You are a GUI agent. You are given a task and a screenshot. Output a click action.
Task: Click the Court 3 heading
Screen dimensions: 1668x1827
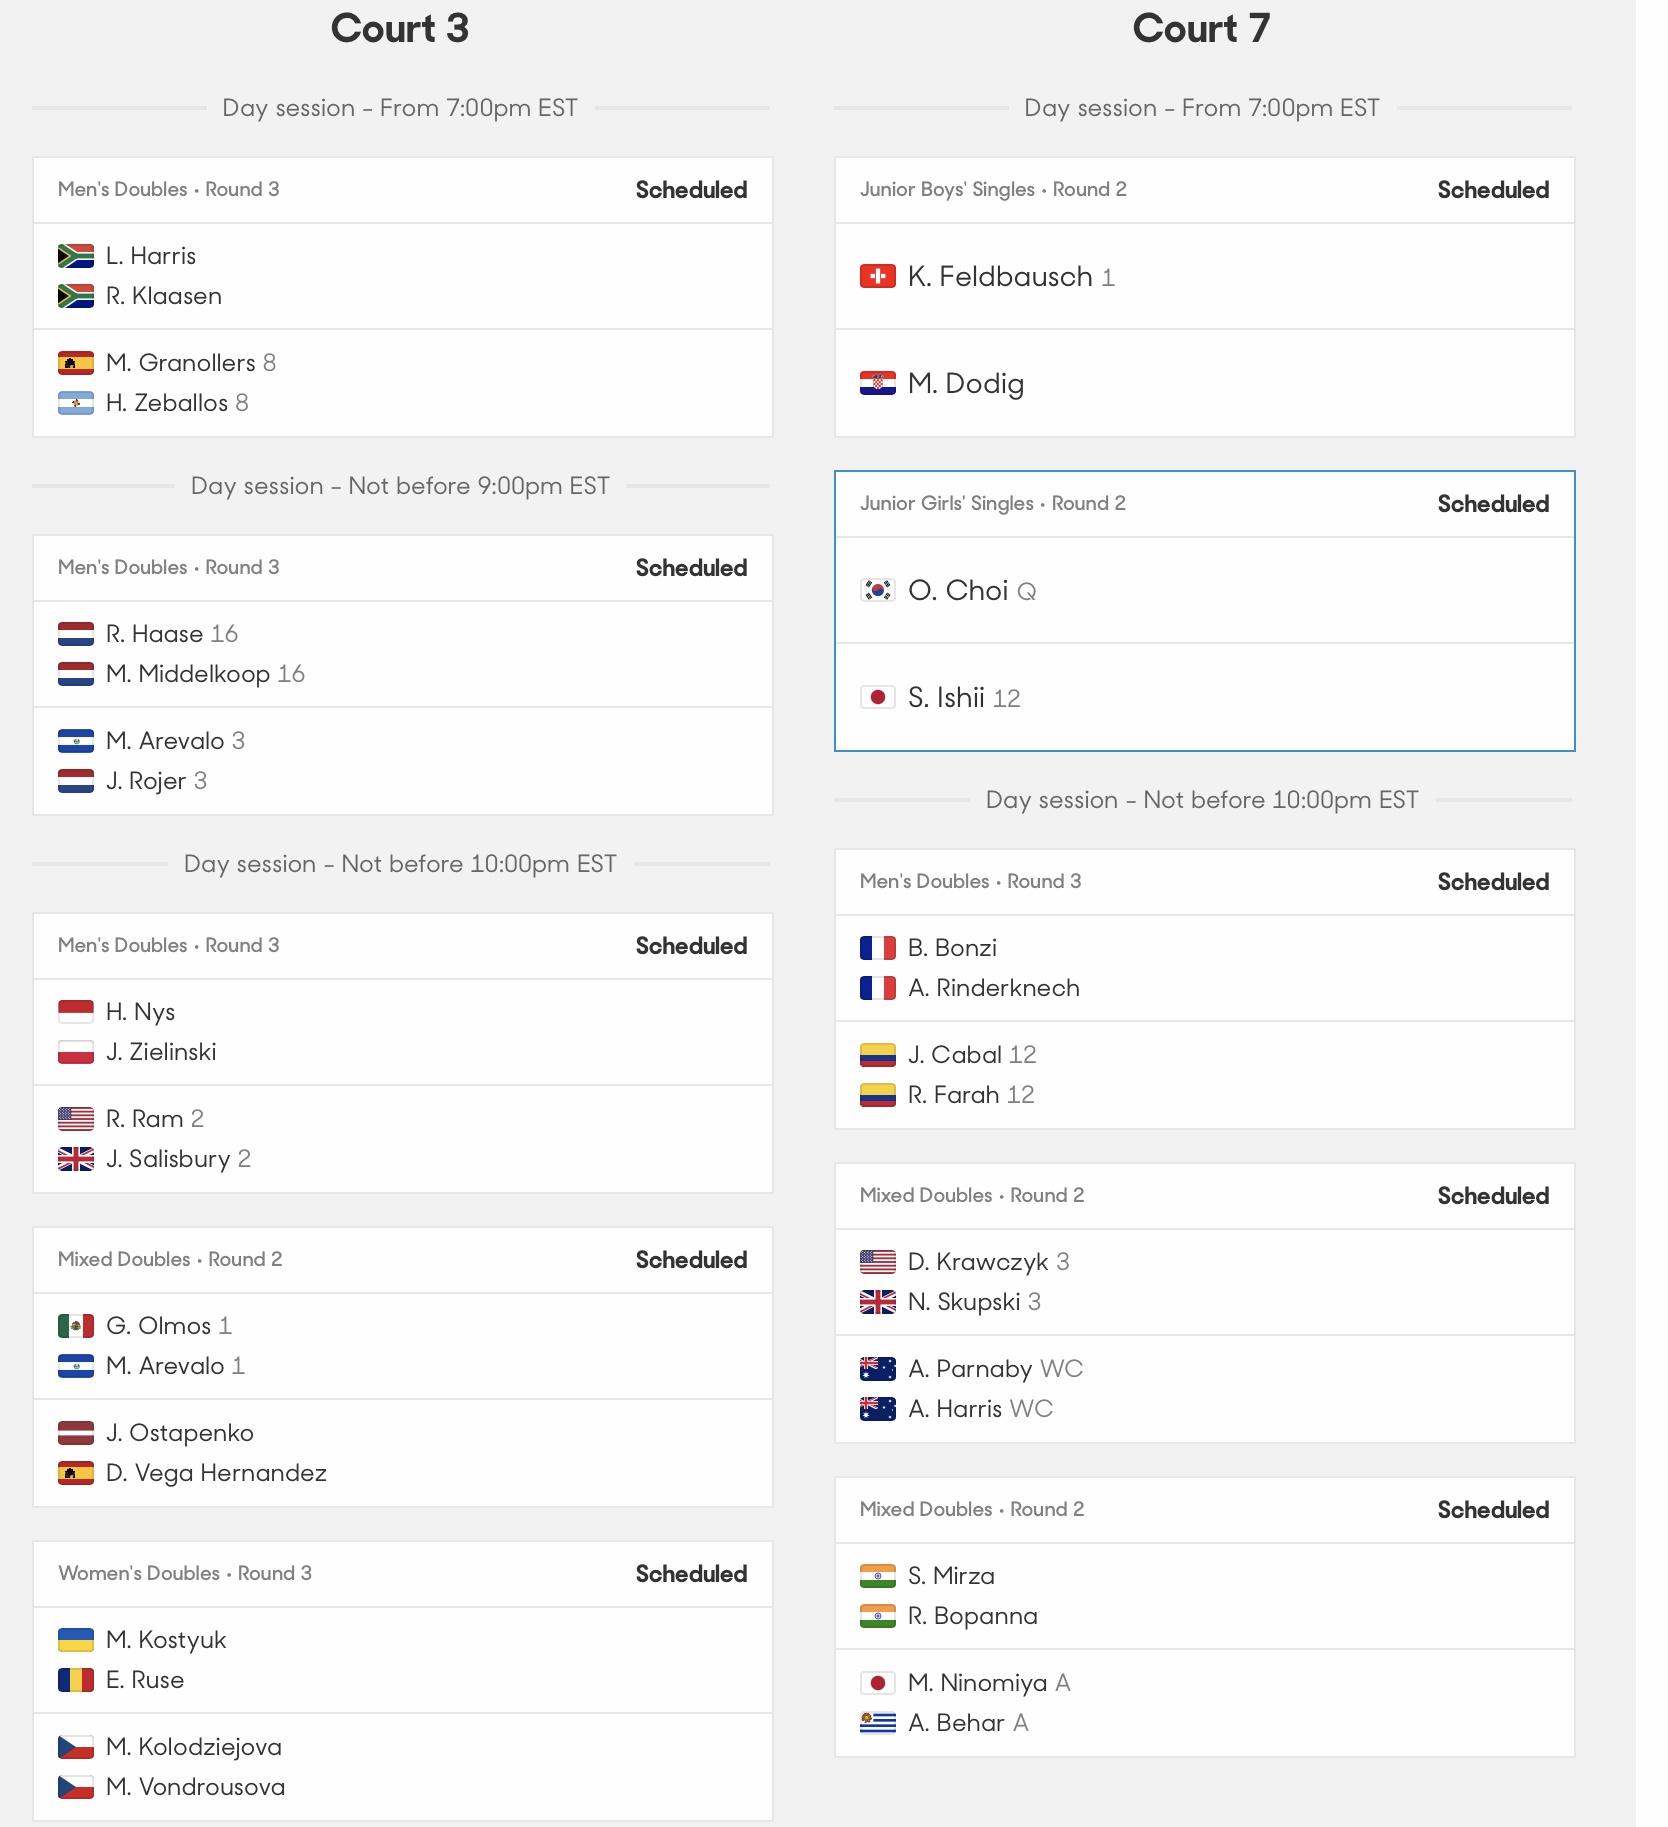click(400, 28)
